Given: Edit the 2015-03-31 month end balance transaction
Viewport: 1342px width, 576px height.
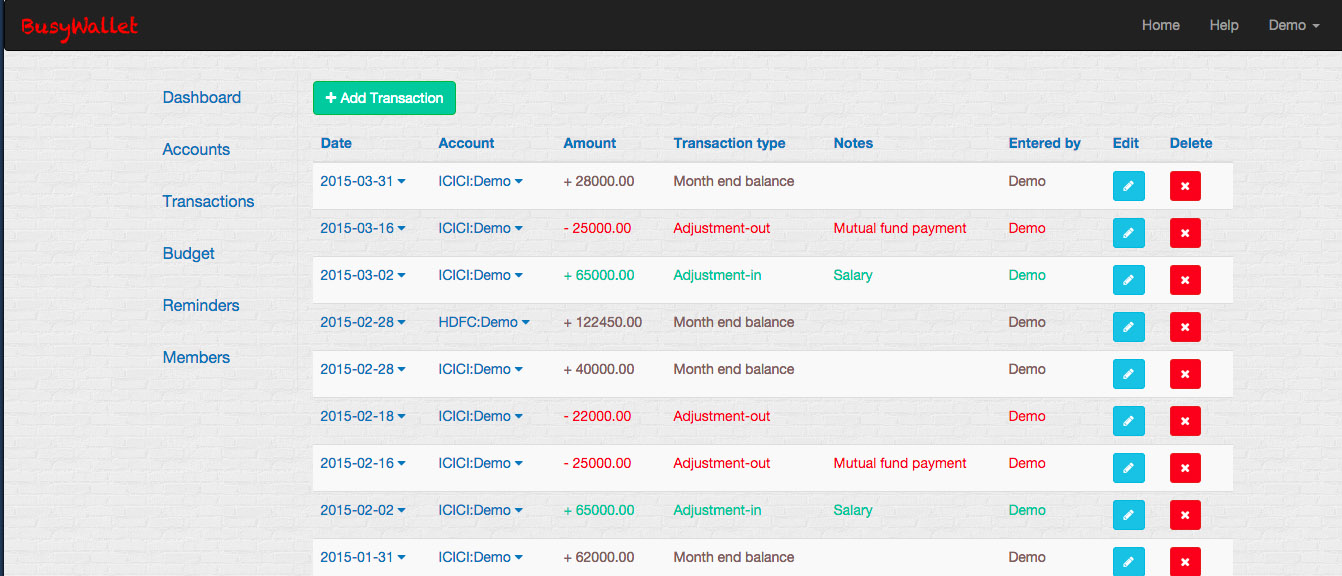Looking at the screenshot, I should pyautogui.click(x=1128, y=186).
